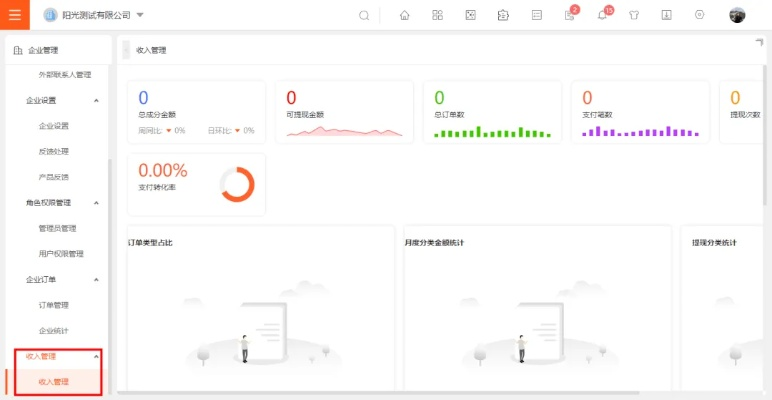This screenshot has height=400, width=772.
Task: Click the download icon in top bar
Action: point(666,15)
